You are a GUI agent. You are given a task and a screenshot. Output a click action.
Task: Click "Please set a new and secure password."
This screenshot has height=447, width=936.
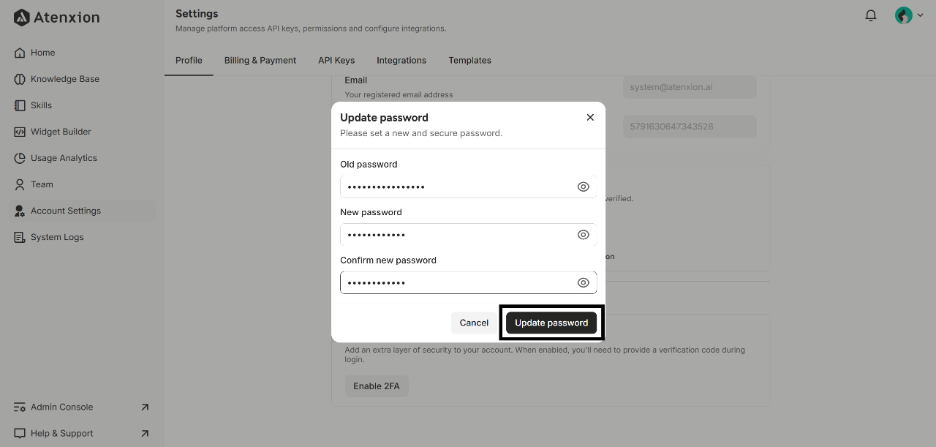[421, 133]
